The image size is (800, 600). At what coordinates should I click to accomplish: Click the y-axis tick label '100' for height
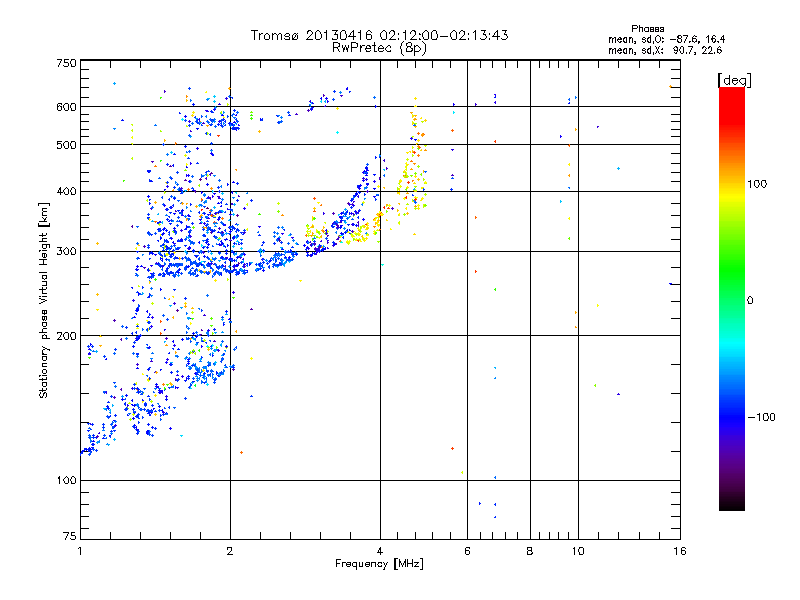click(66, 481)
